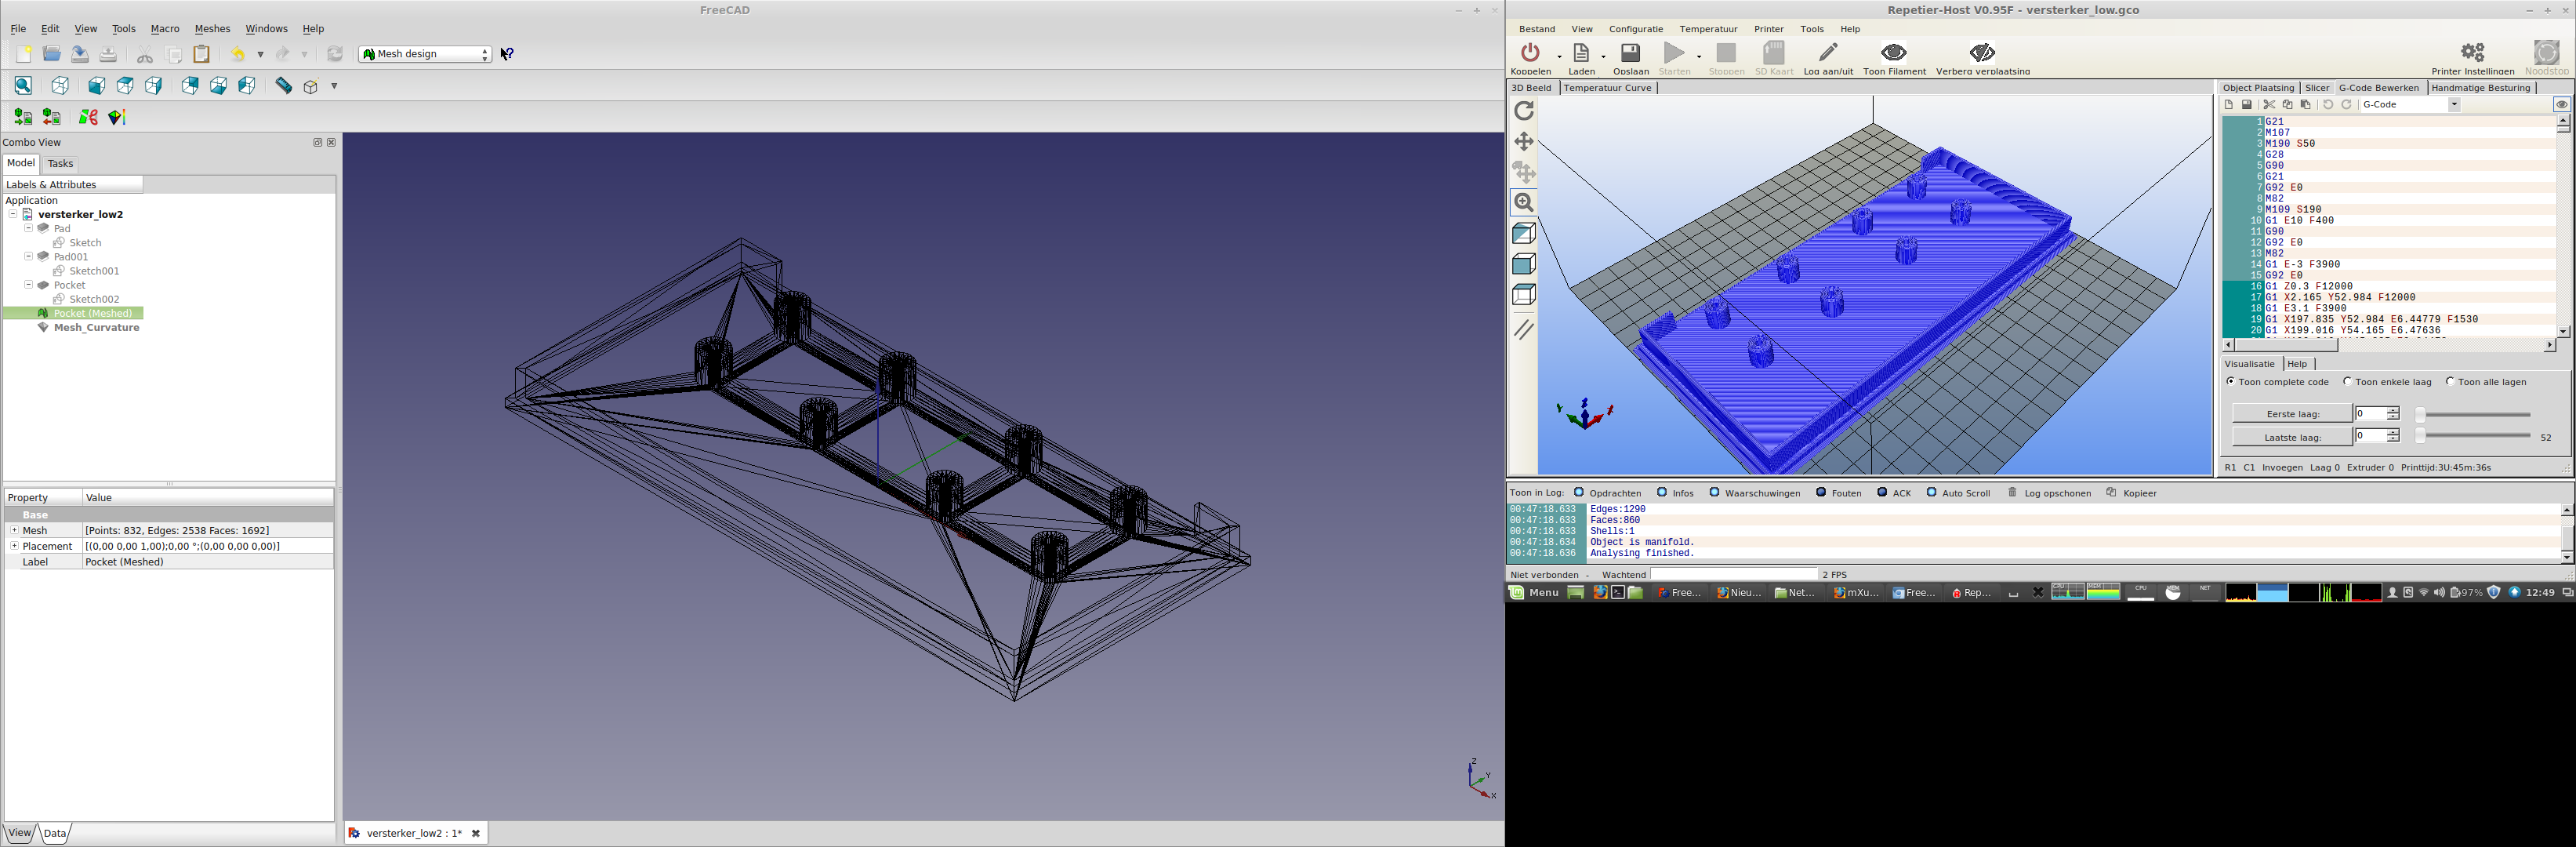Open the Temperatuur Curve tab

point(1607,88)
